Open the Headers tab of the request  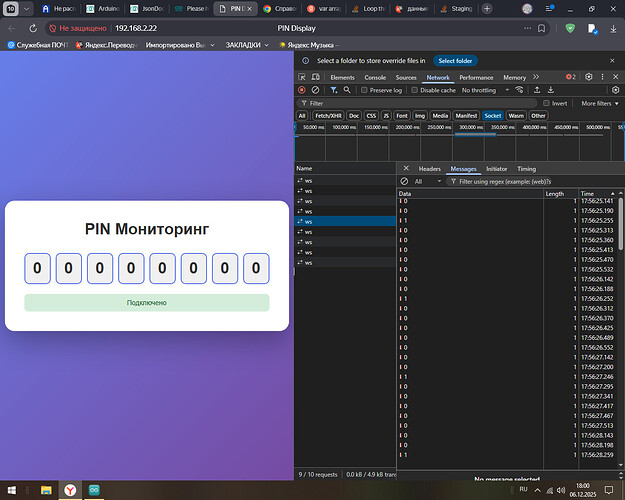[429, 169]
